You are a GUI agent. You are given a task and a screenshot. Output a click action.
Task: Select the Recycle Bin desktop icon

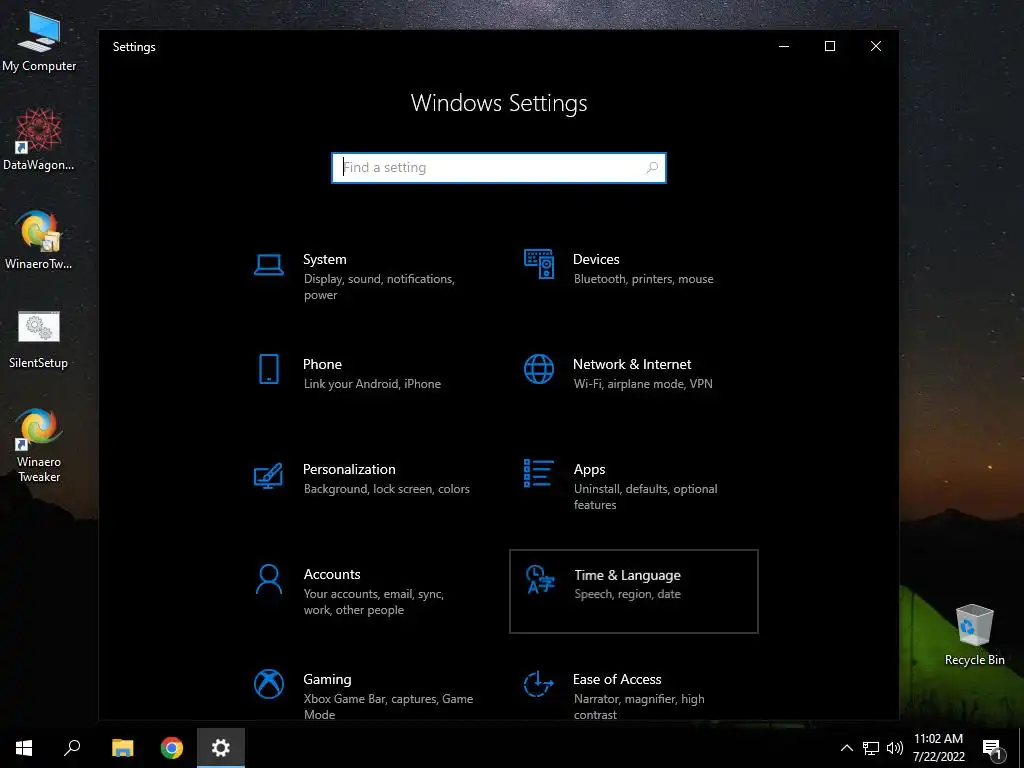click(974, 634)
